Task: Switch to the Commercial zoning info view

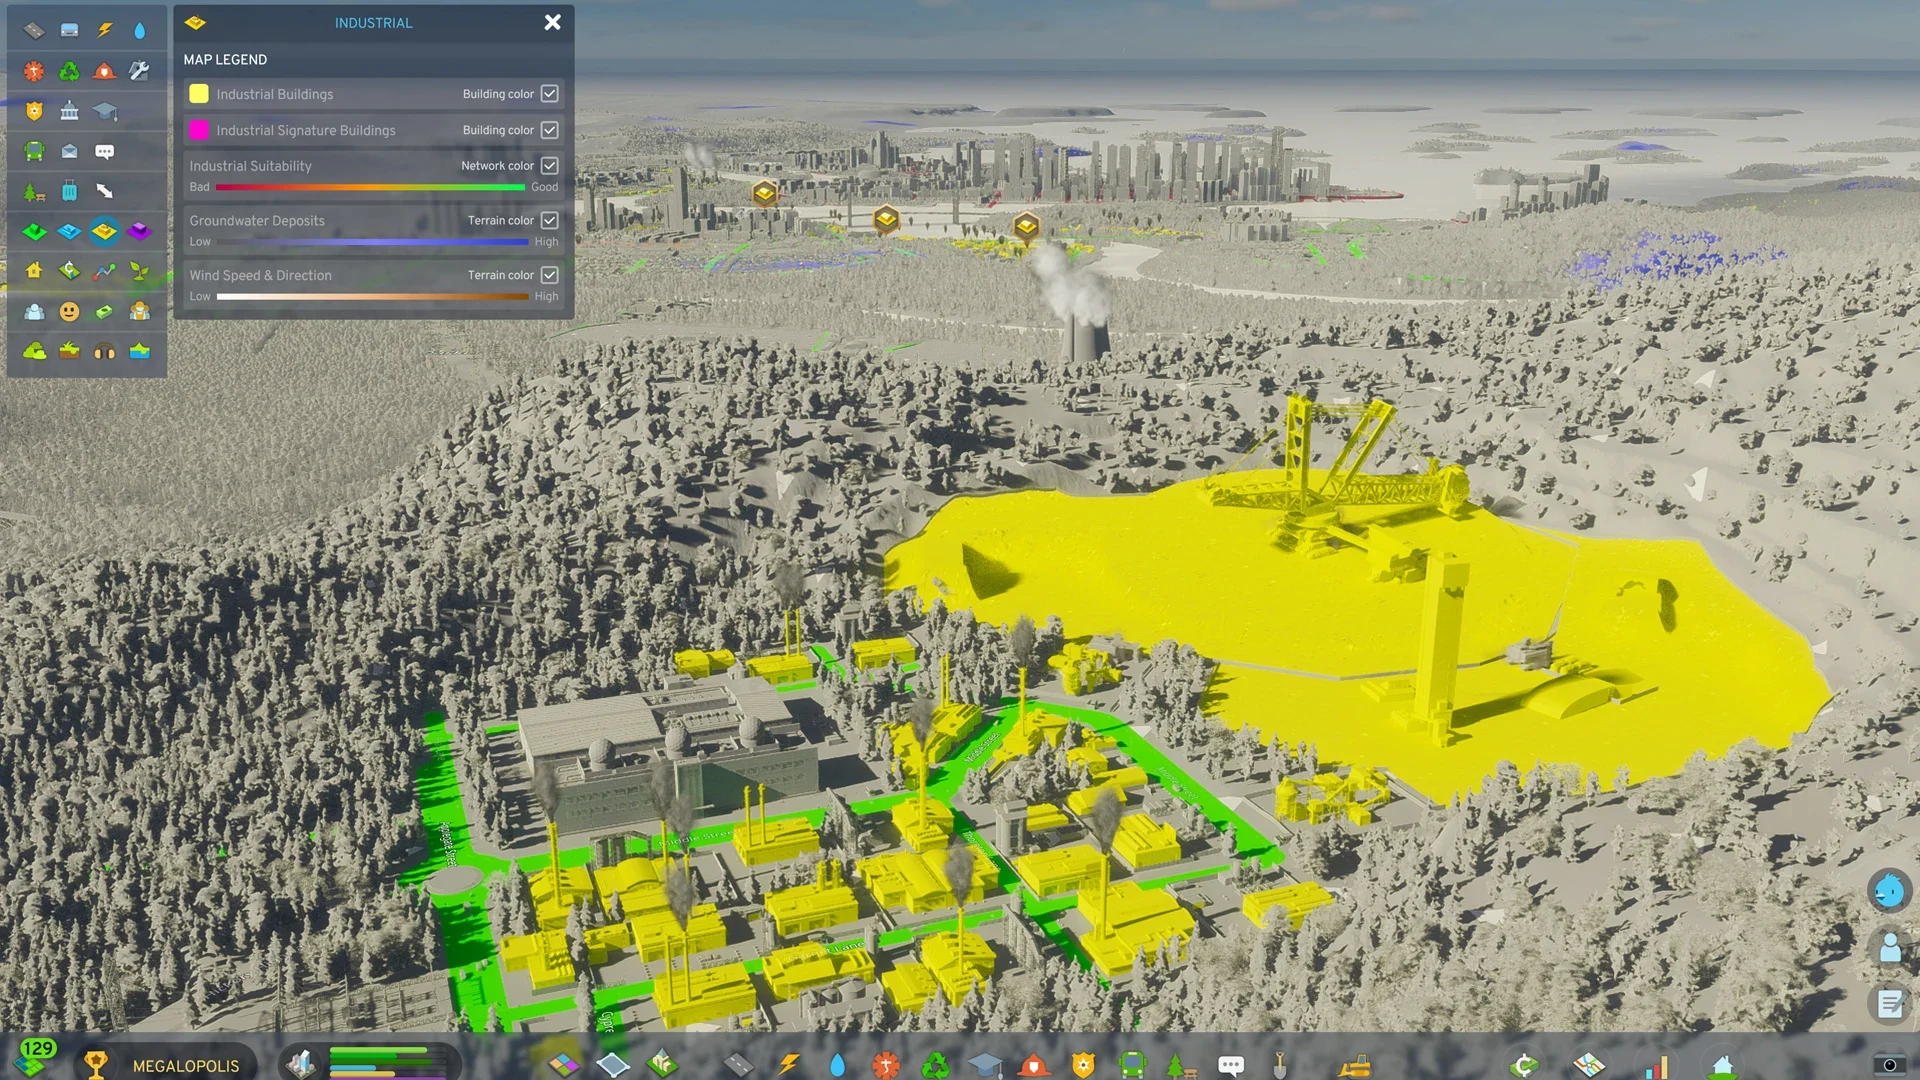Action: coord(69,231)
